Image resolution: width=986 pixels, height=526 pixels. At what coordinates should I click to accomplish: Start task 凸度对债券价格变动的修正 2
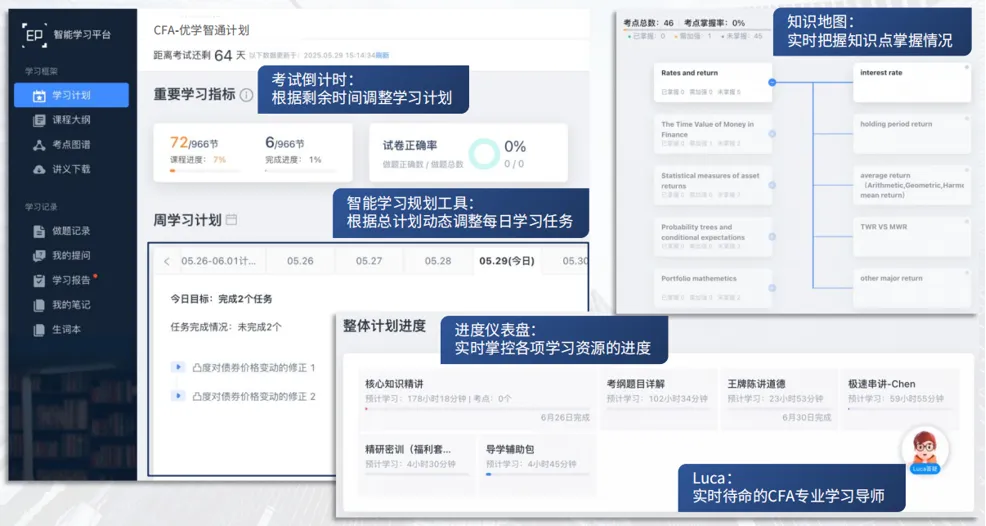click(178, 397)
